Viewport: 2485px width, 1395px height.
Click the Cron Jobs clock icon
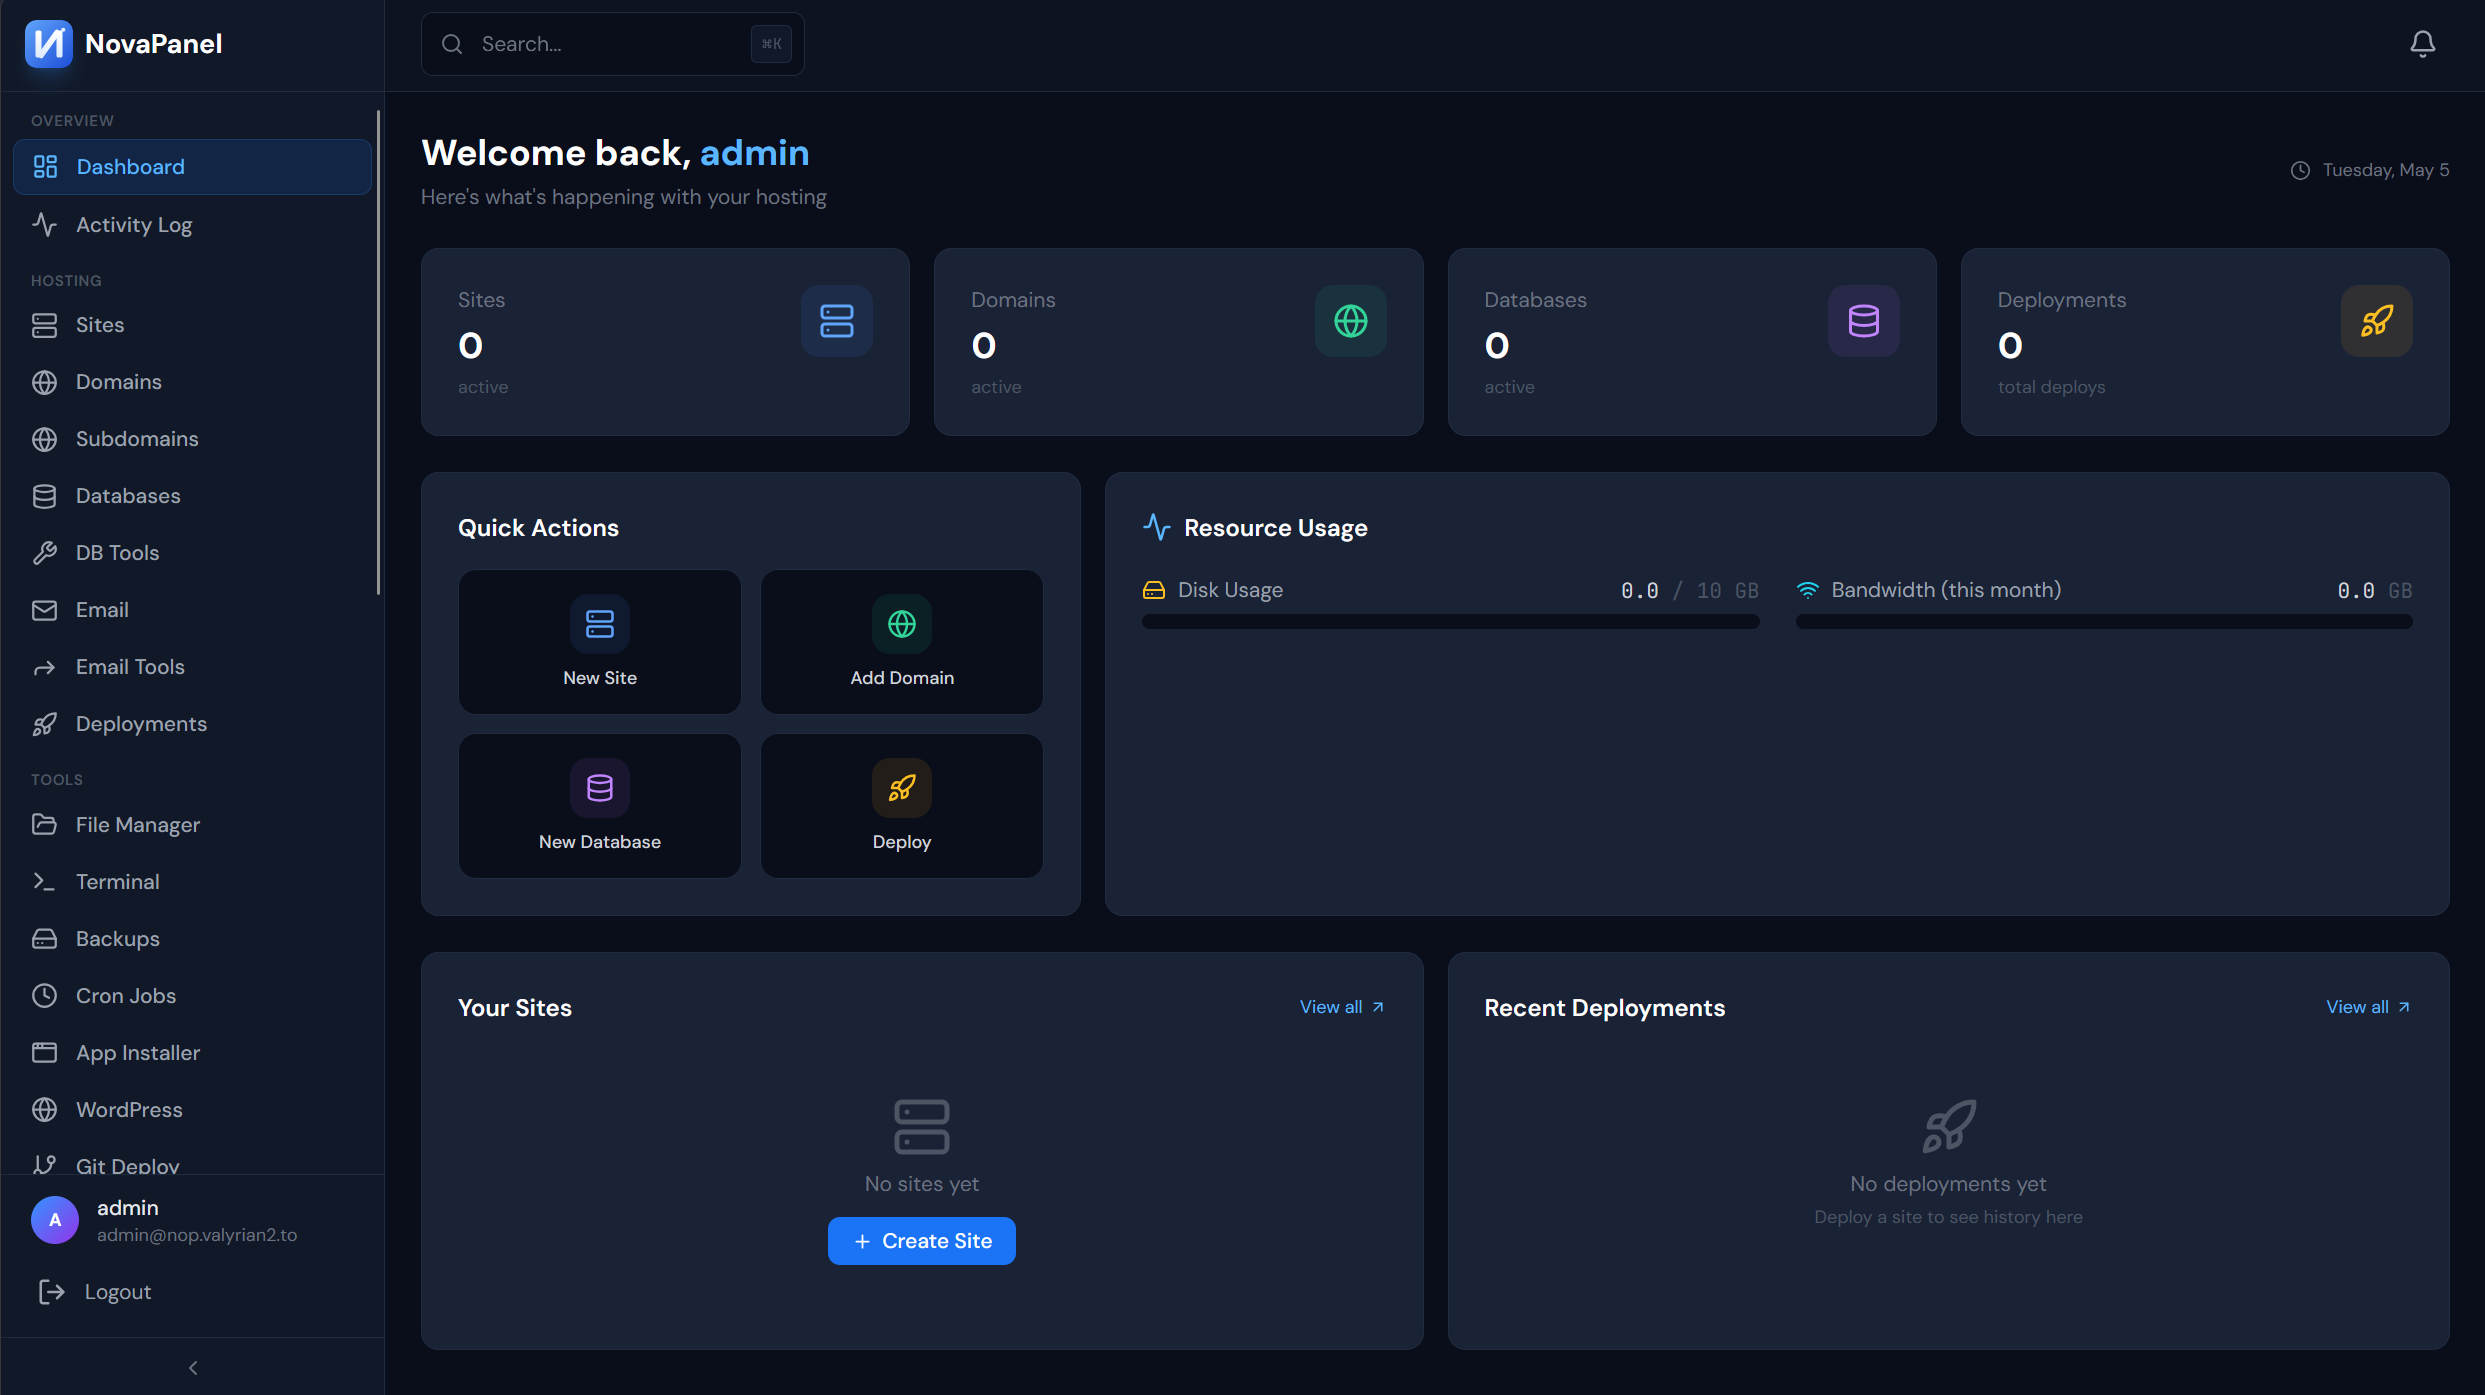(44, 996)
